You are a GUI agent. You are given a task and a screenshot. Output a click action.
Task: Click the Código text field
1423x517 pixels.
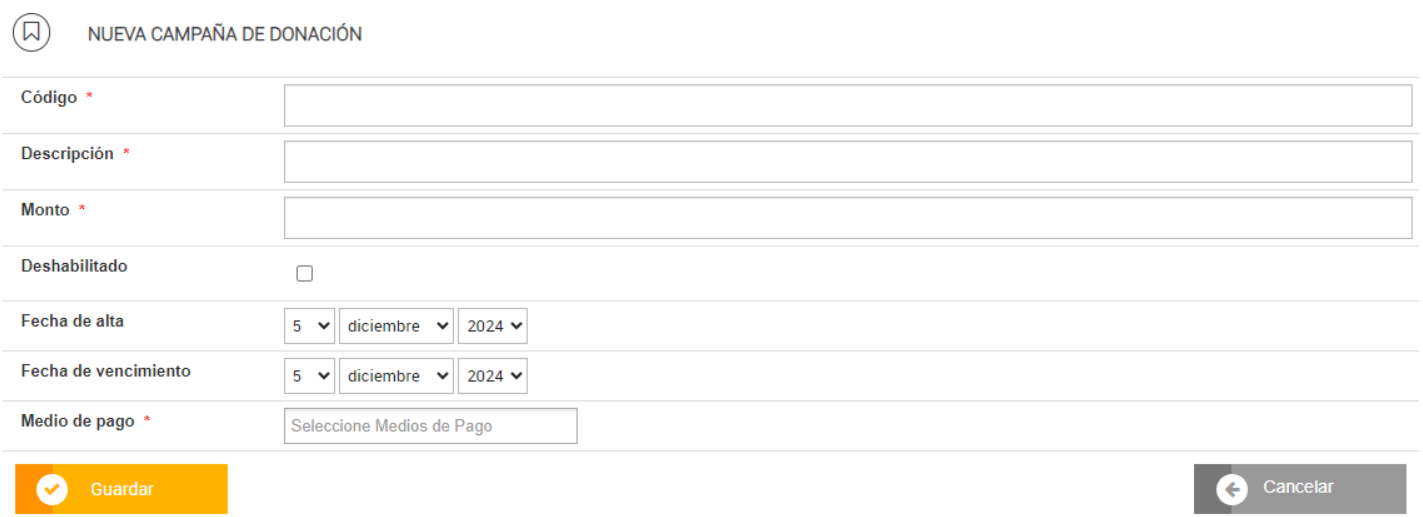point(847,105)
